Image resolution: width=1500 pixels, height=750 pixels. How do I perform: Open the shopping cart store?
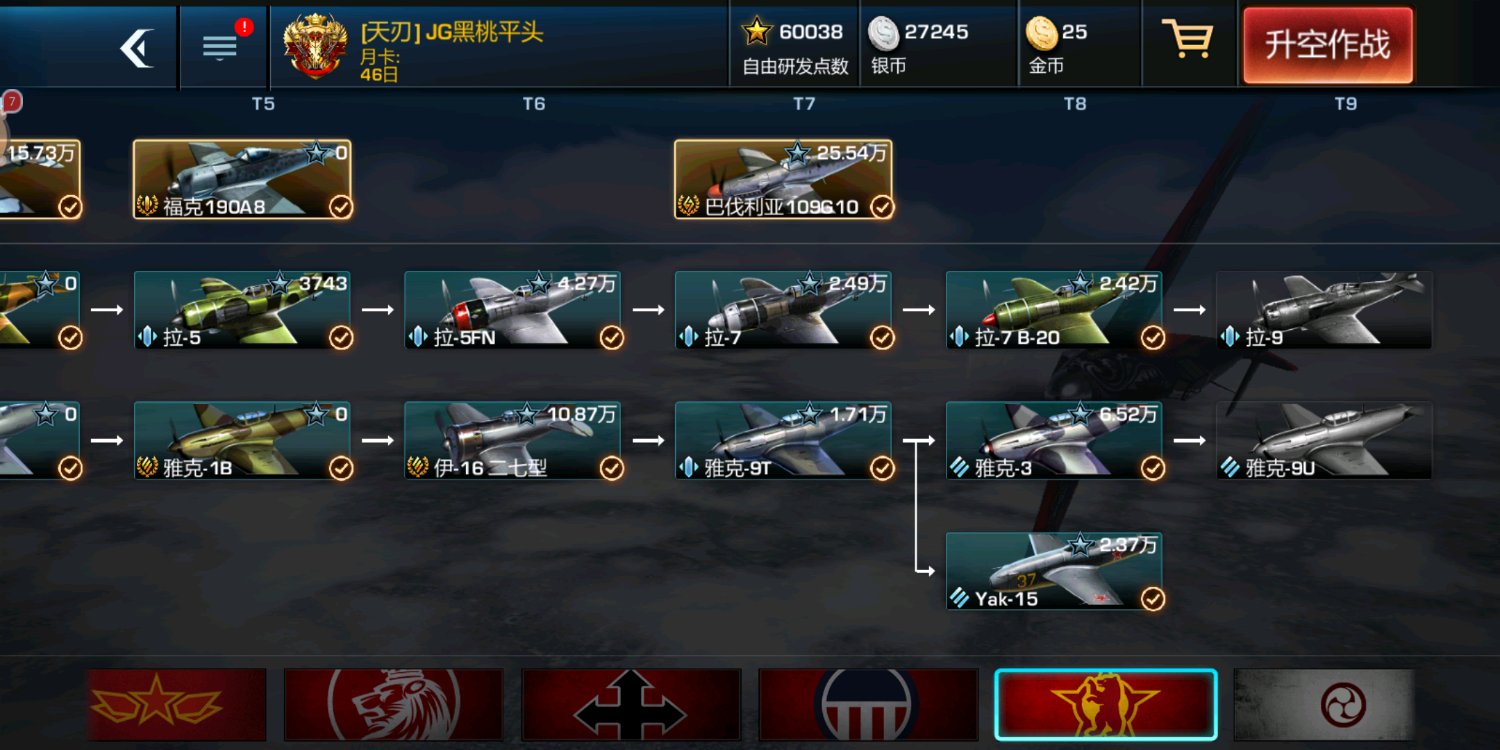pos(1187,40)
